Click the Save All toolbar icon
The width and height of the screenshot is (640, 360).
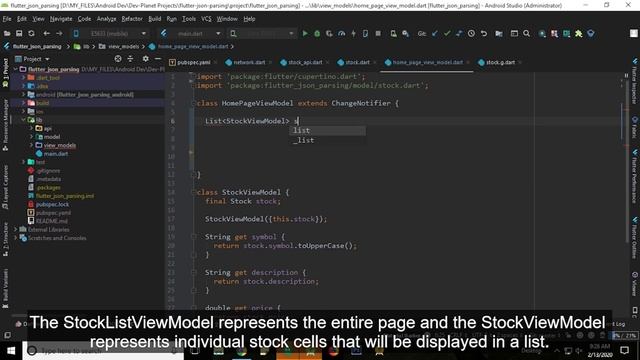[19, 33]
